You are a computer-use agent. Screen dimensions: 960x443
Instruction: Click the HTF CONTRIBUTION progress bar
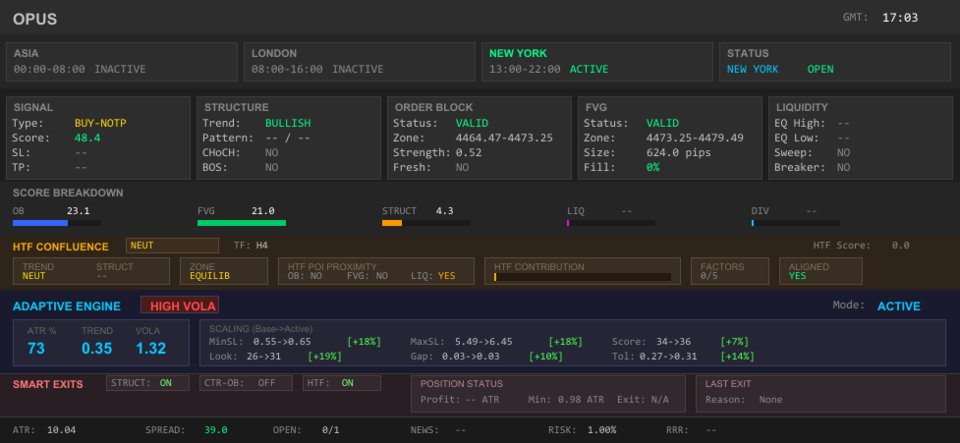[582, 277]
